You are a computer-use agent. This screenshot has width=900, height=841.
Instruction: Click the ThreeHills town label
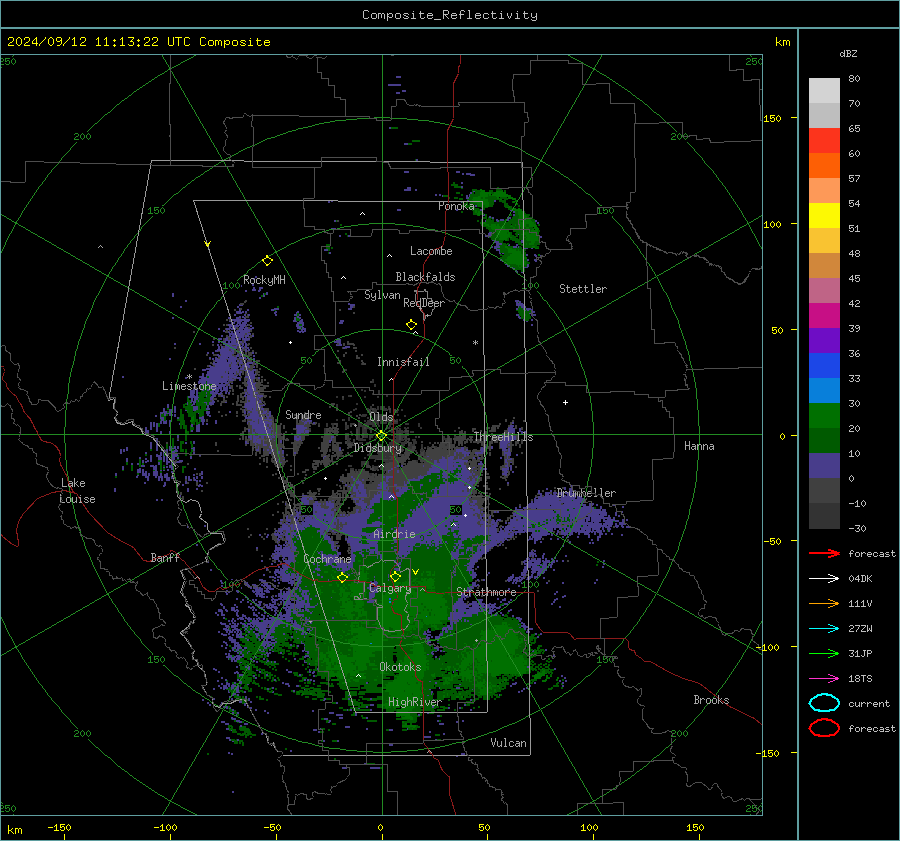(503, 437)
